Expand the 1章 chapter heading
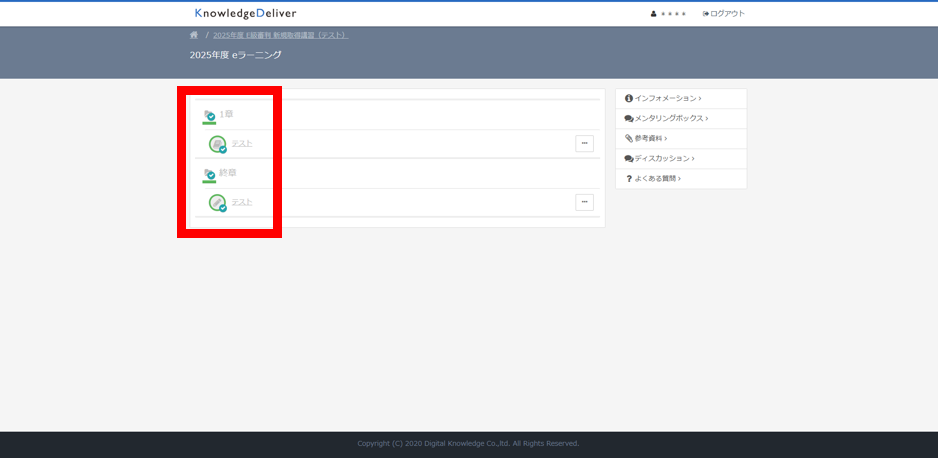The image size is (938, 458). pos(227,114)
